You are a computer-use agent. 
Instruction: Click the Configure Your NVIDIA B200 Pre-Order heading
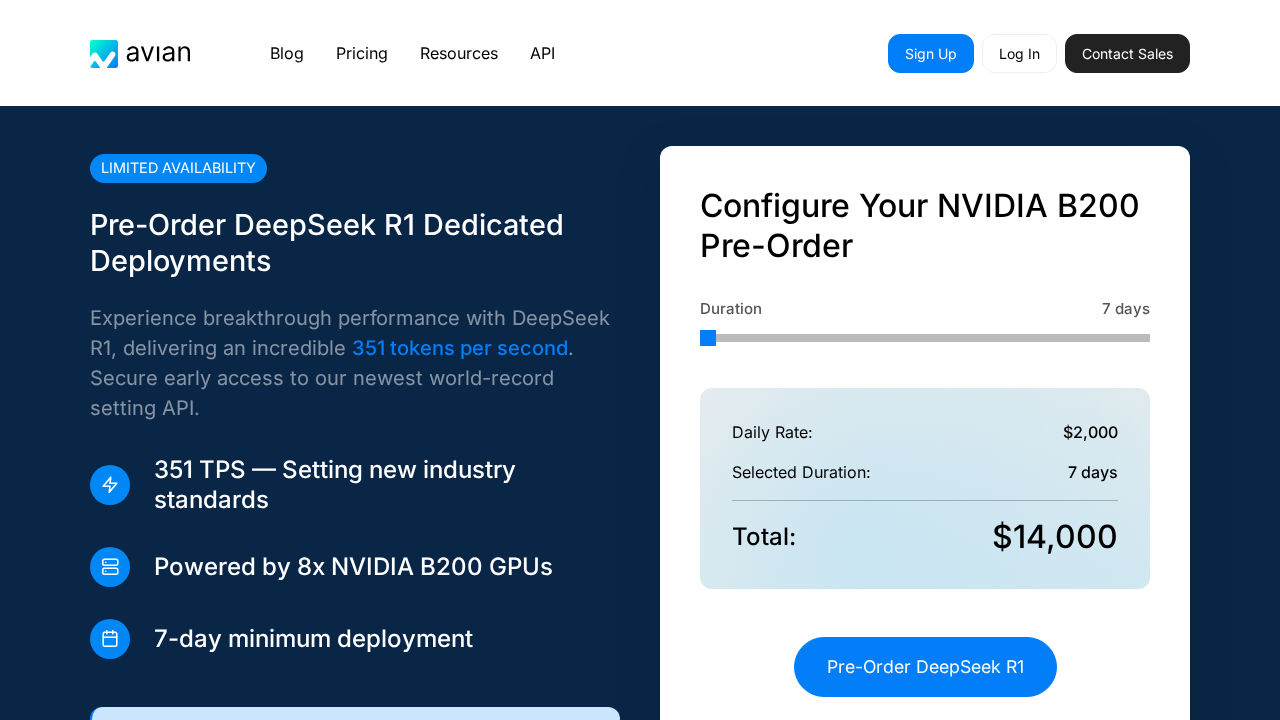pos(919,225)
